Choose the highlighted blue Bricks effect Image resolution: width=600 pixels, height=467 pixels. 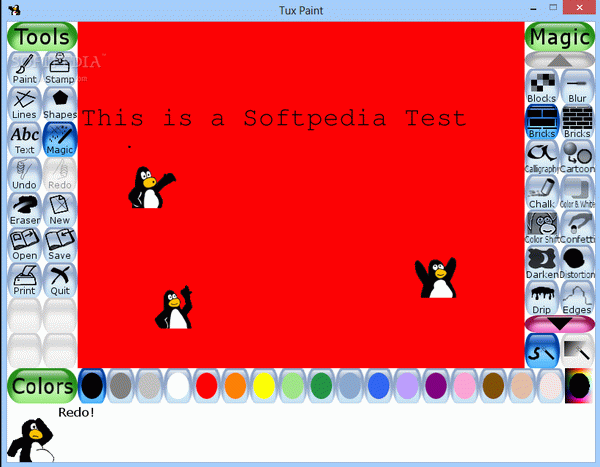(542, 122)
